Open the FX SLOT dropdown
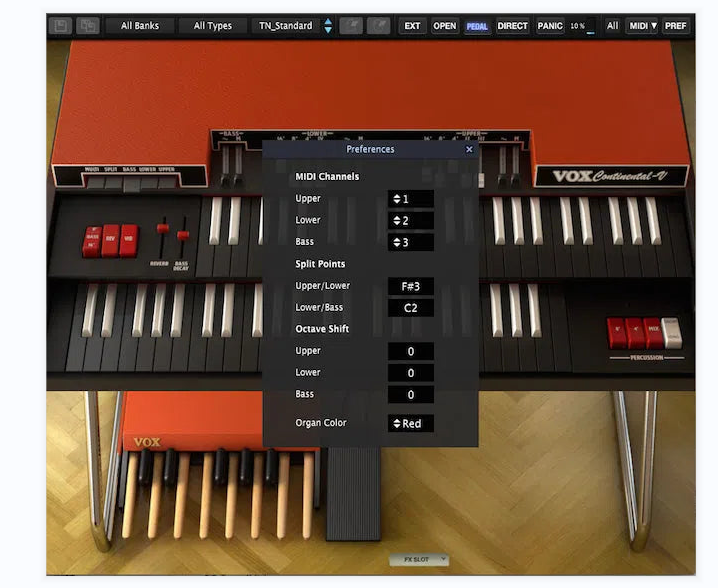Screen dimensions: 718x588 pos(419,560)
